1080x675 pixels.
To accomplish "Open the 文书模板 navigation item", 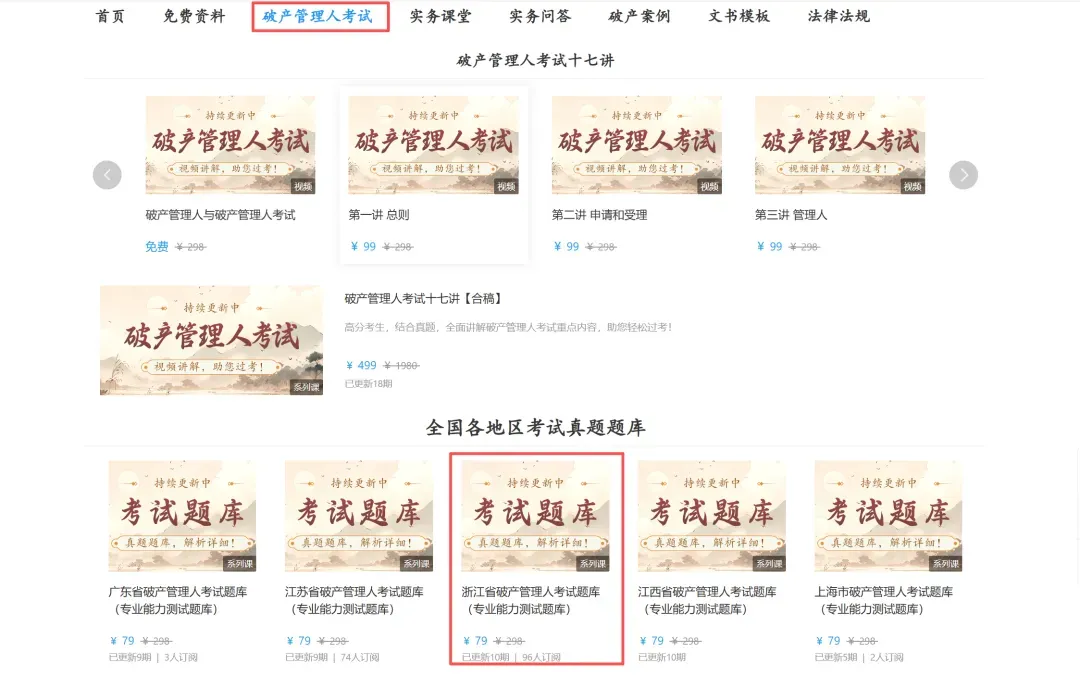I will [739, 17].
